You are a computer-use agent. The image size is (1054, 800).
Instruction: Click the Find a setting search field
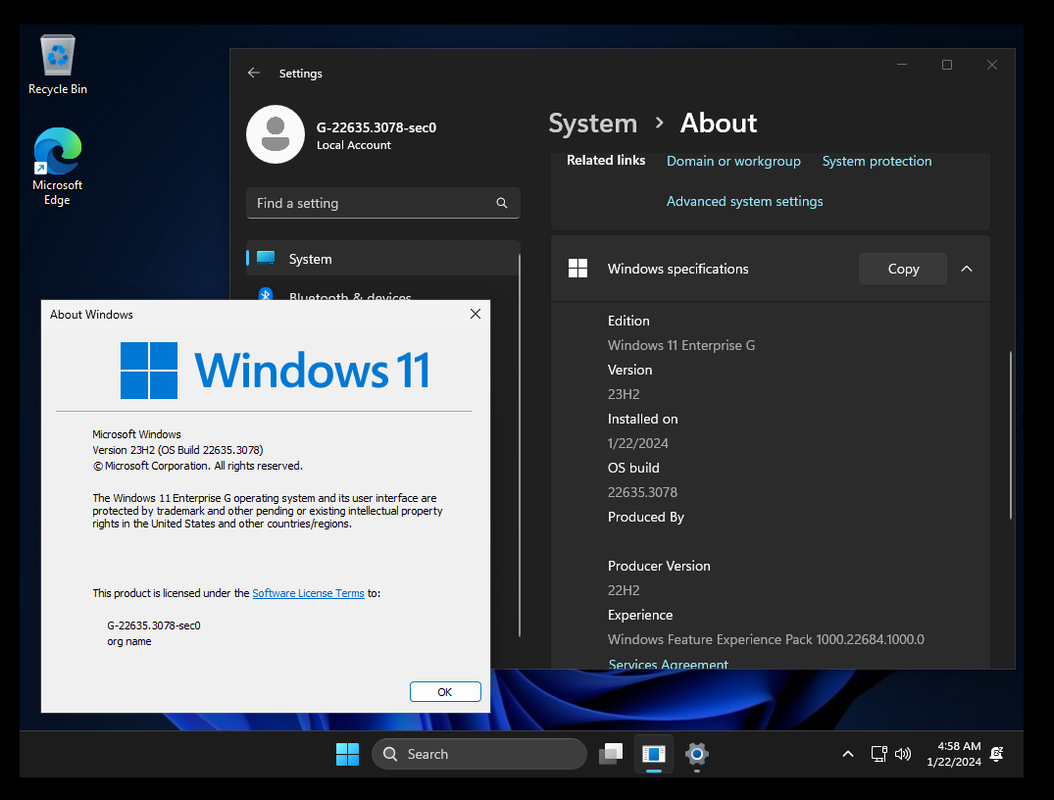tap(382, 203)
